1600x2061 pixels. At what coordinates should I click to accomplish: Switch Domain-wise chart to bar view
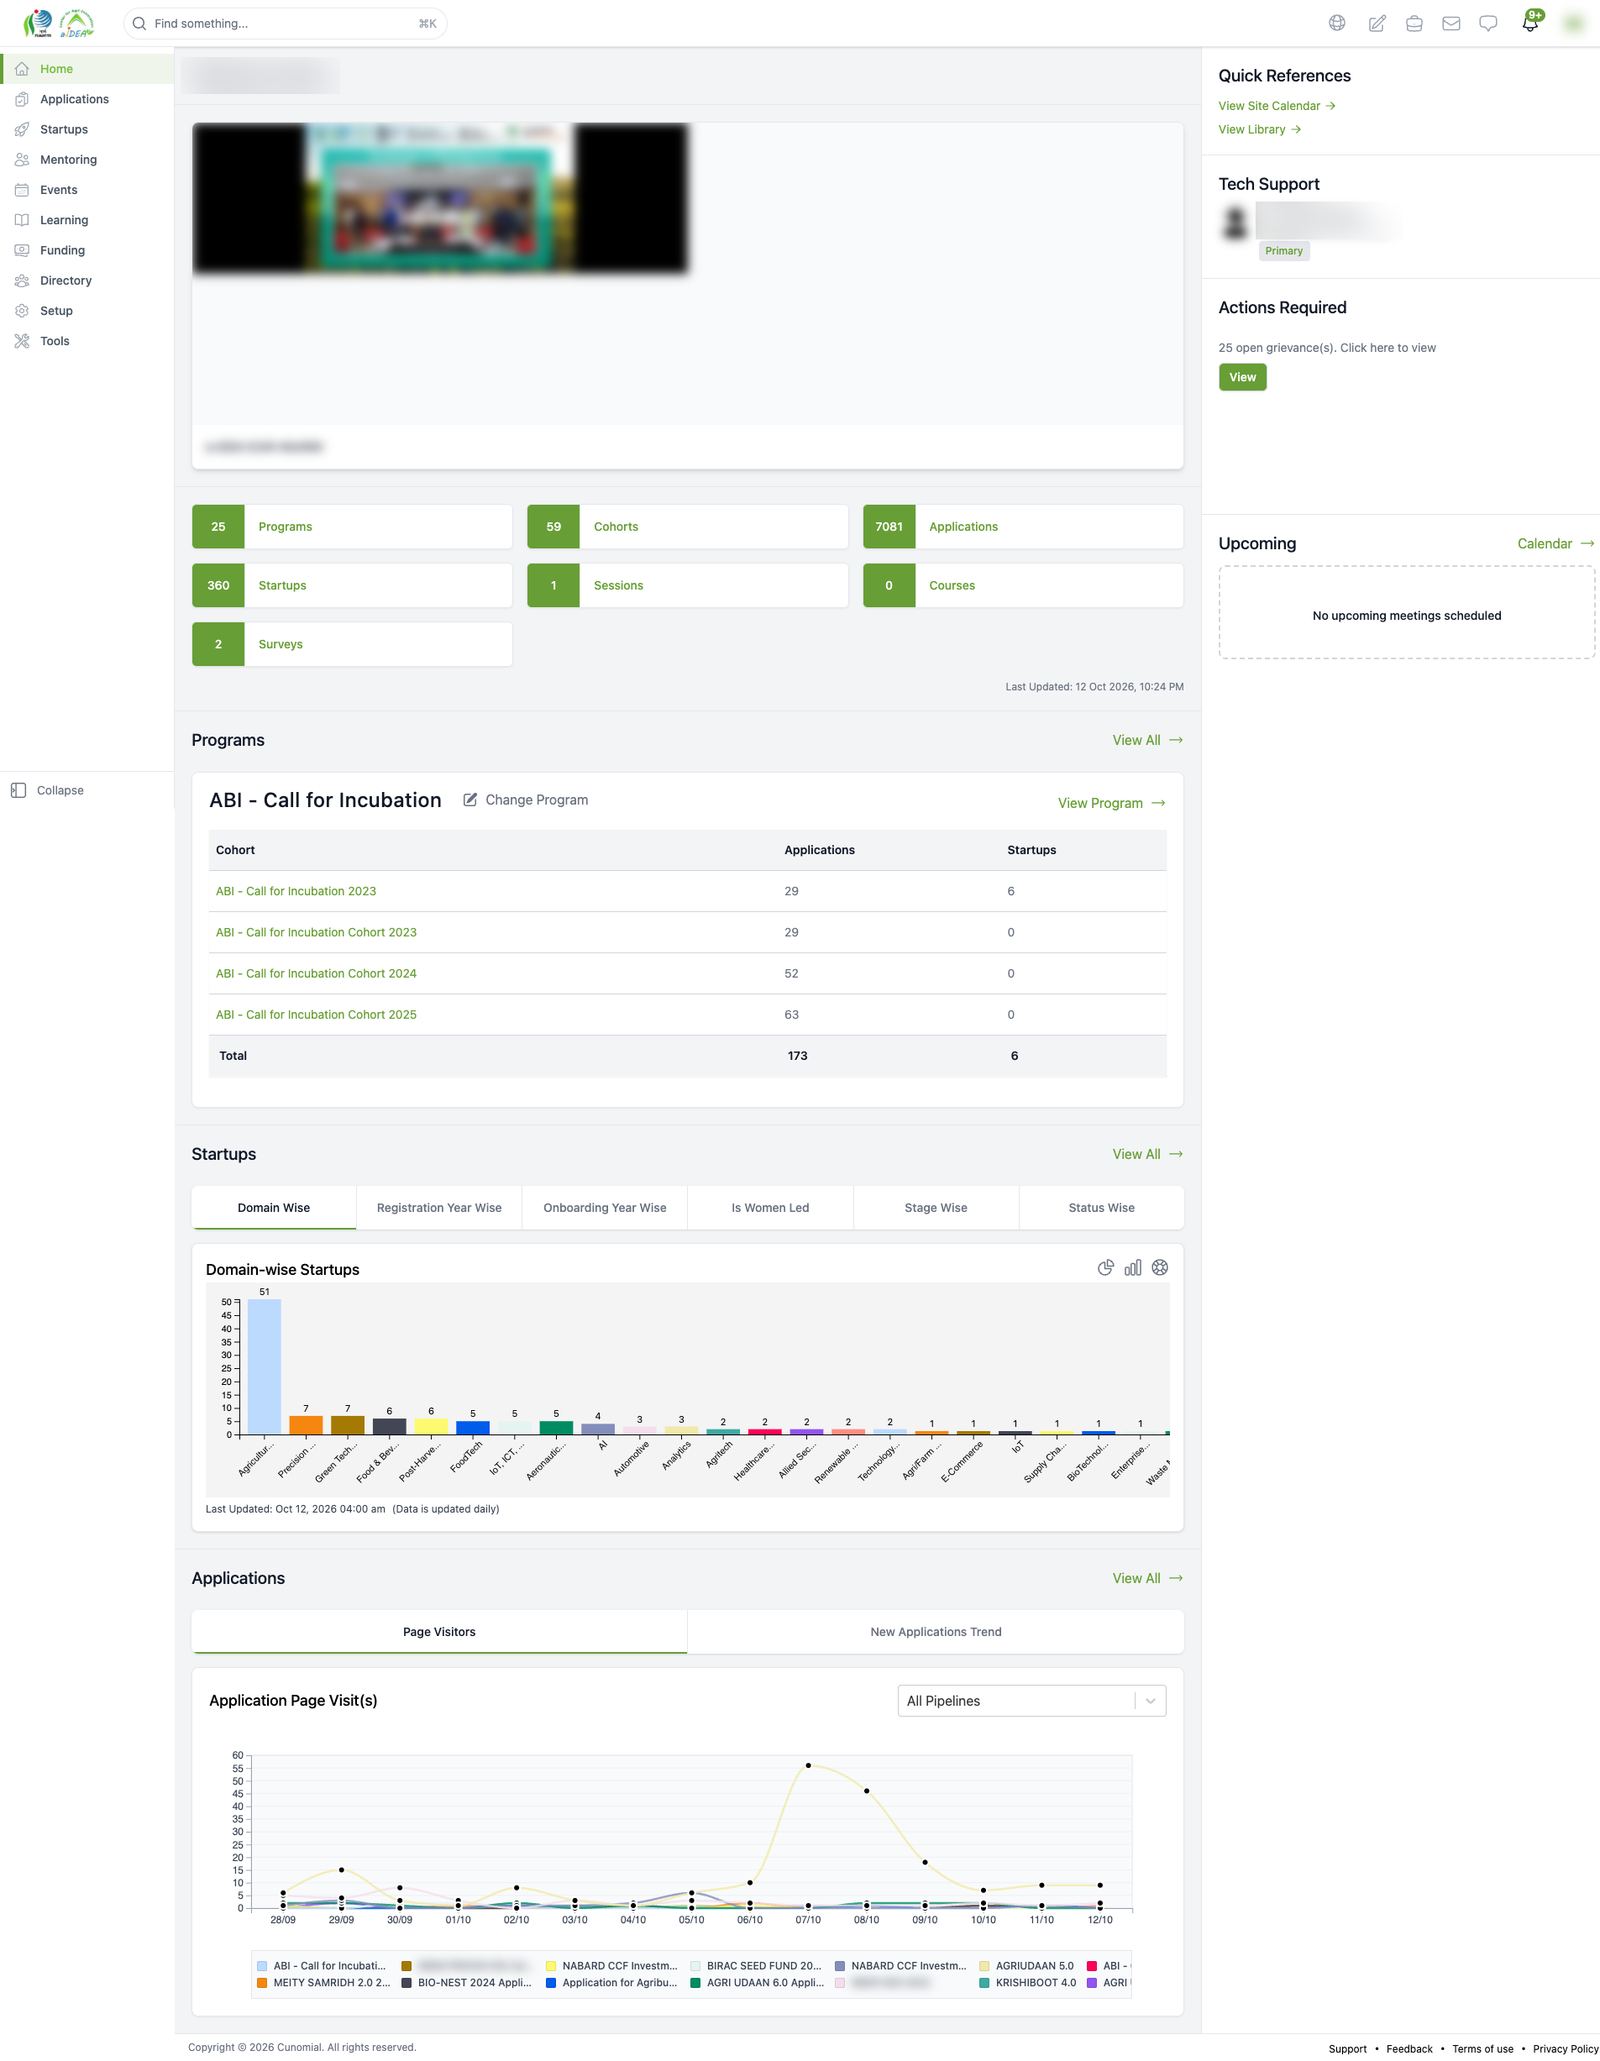click(1133, 1268)
